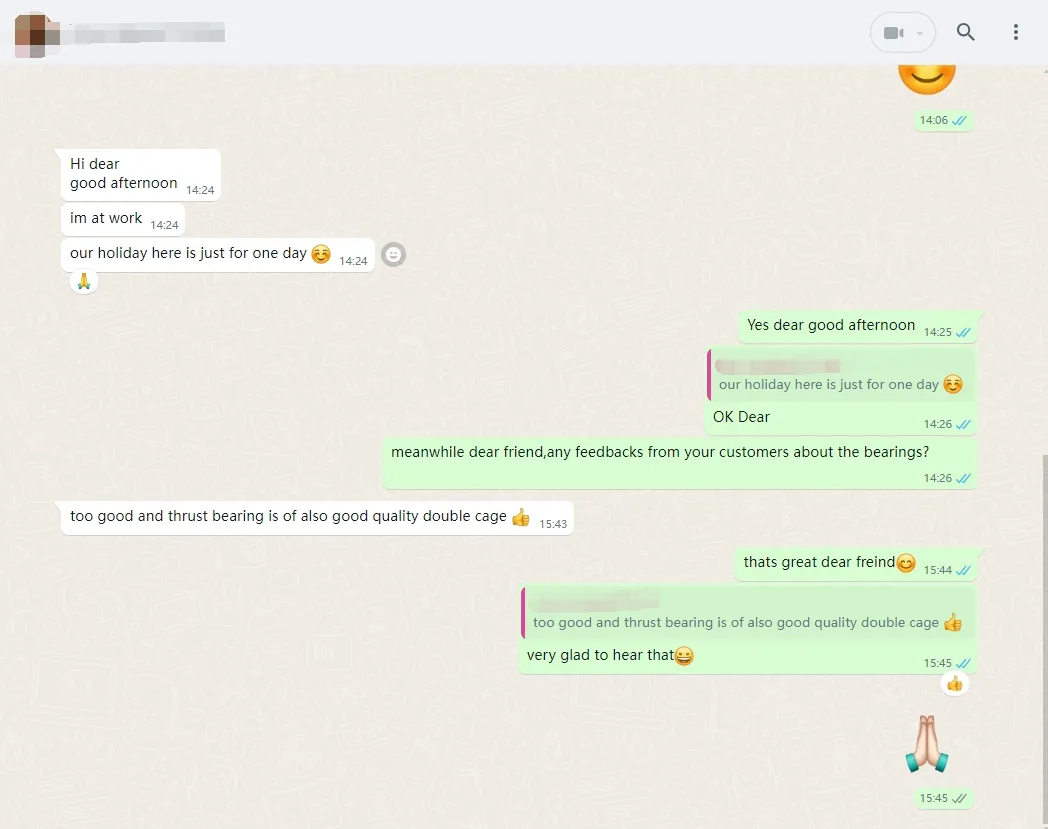Expand the call options dropdown arrow

point(920,33)
